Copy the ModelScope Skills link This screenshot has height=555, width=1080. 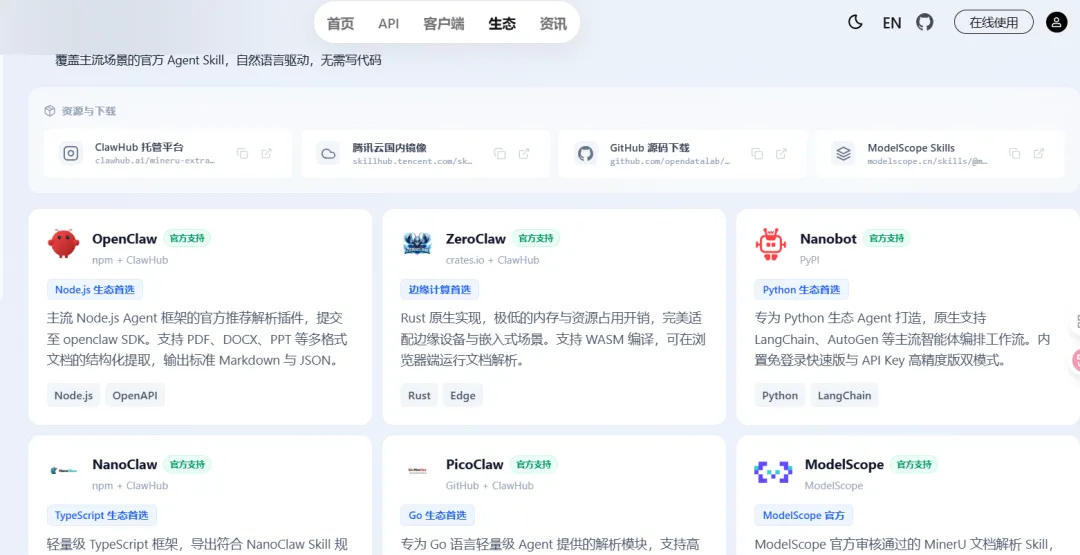point(1015,154)
